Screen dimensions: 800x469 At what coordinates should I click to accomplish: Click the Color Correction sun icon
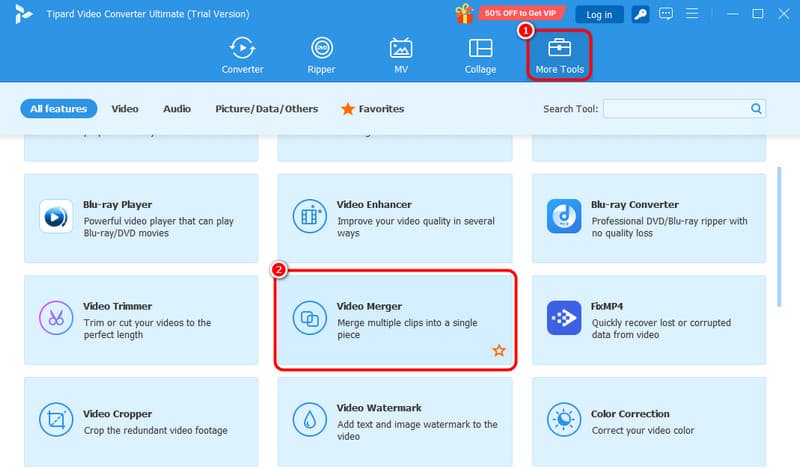pyautogui.click(x=564, y=420)
